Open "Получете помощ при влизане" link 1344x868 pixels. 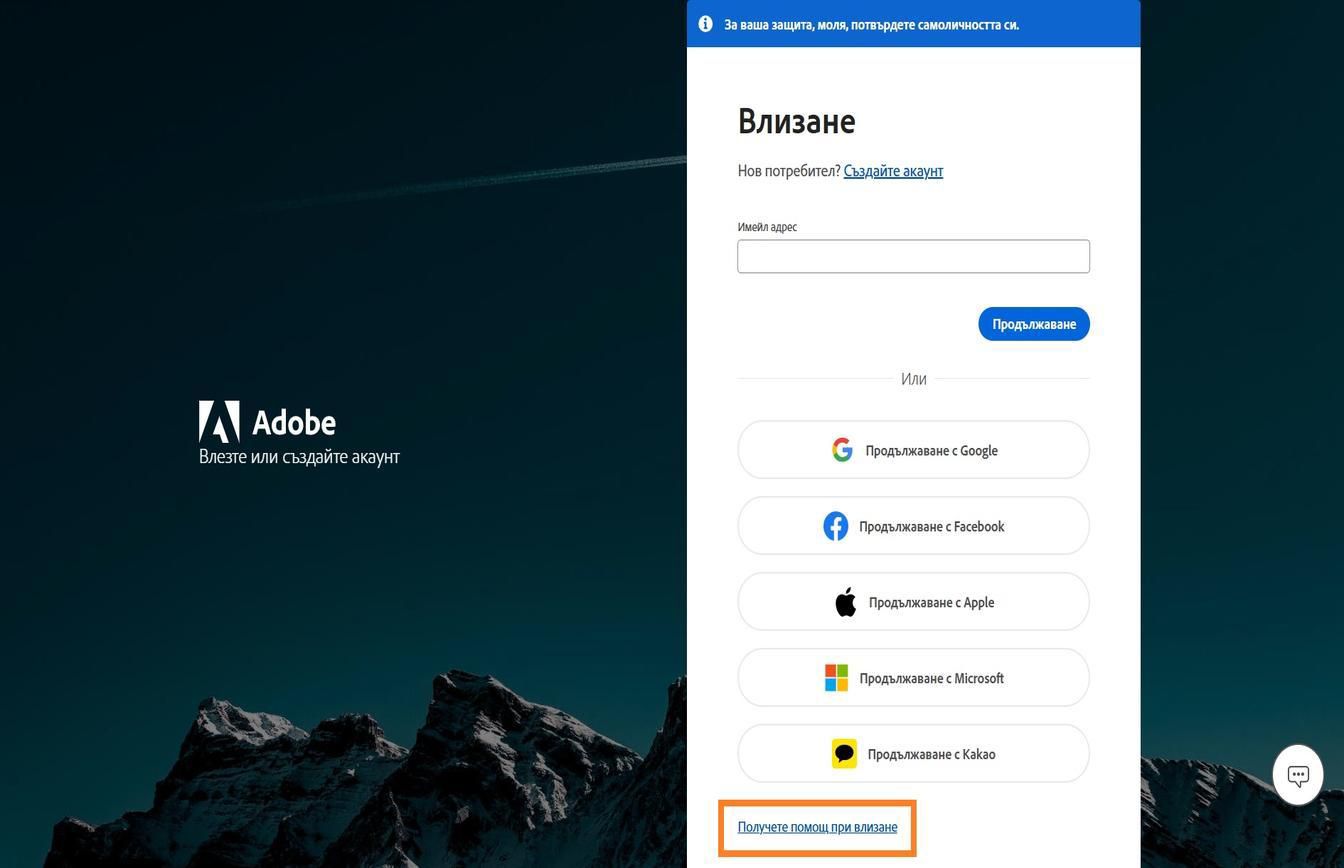817,827
